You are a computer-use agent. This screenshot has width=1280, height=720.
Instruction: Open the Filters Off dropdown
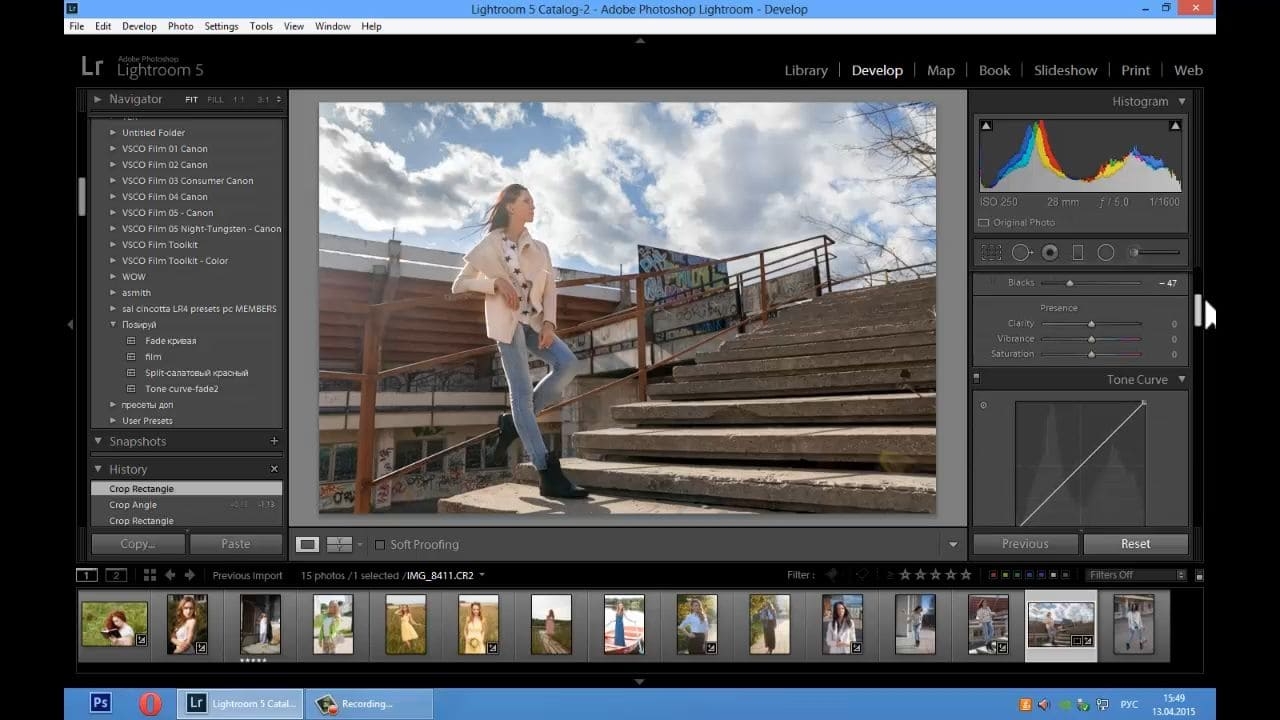click(x=1136, y=575)
